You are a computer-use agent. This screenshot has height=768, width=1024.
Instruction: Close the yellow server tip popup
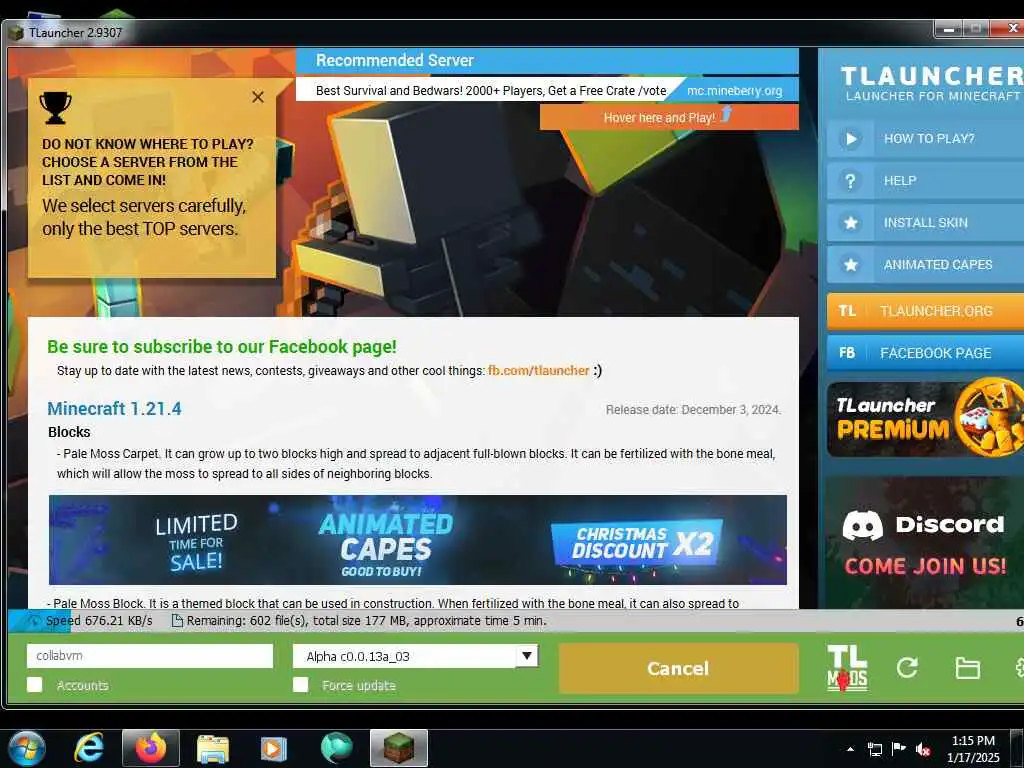[258, 97]
